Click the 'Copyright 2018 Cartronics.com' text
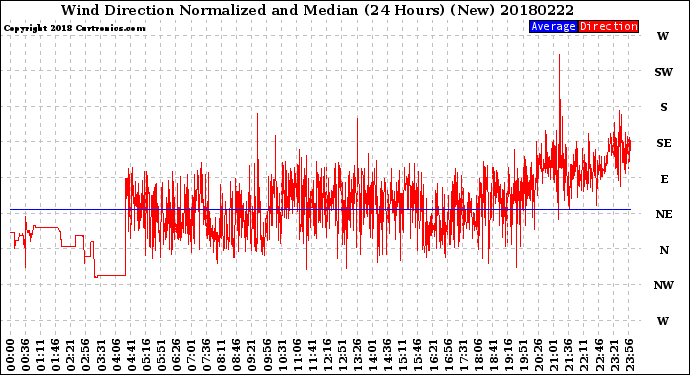The image size is (690, 375). [x=74, y=28]
